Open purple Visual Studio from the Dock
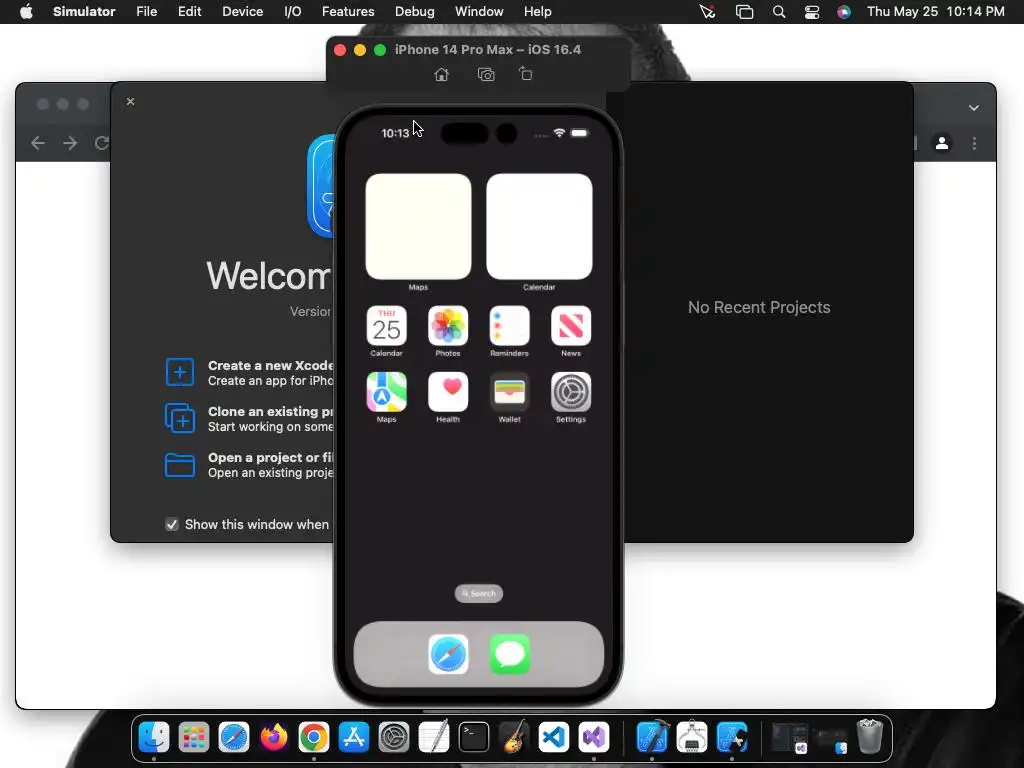This screenshot has height=768, width=1024. 594,737
